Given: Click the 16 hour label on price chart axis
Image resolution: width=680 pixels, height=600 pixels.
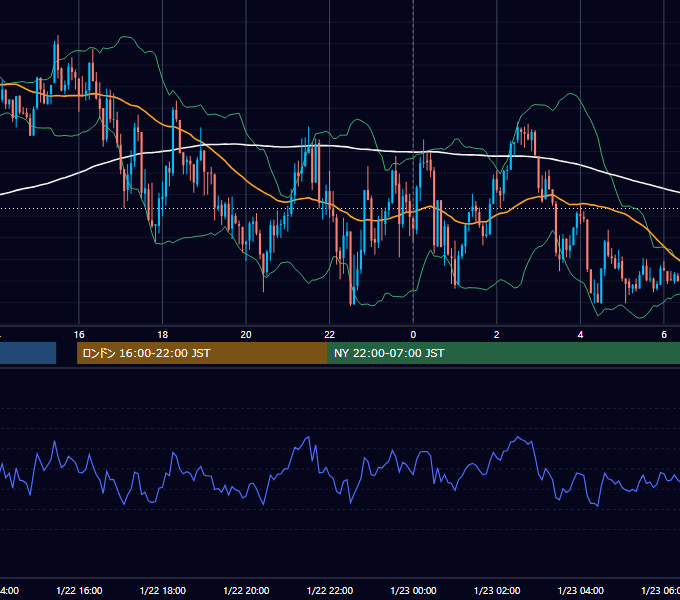Looking at the screenshot, I should [x=79, y=334].
